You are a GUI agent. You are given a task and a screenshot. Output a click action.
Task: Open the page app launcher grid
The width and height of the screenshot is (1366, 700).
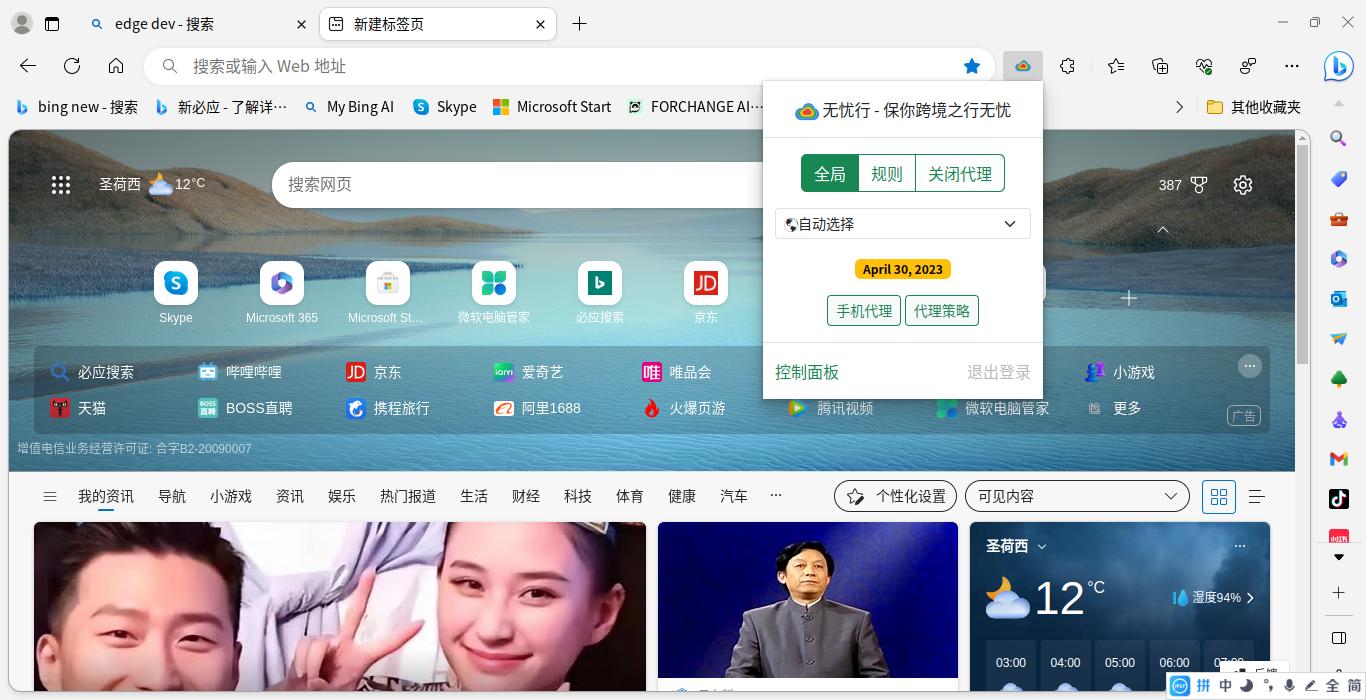[61, 184]
